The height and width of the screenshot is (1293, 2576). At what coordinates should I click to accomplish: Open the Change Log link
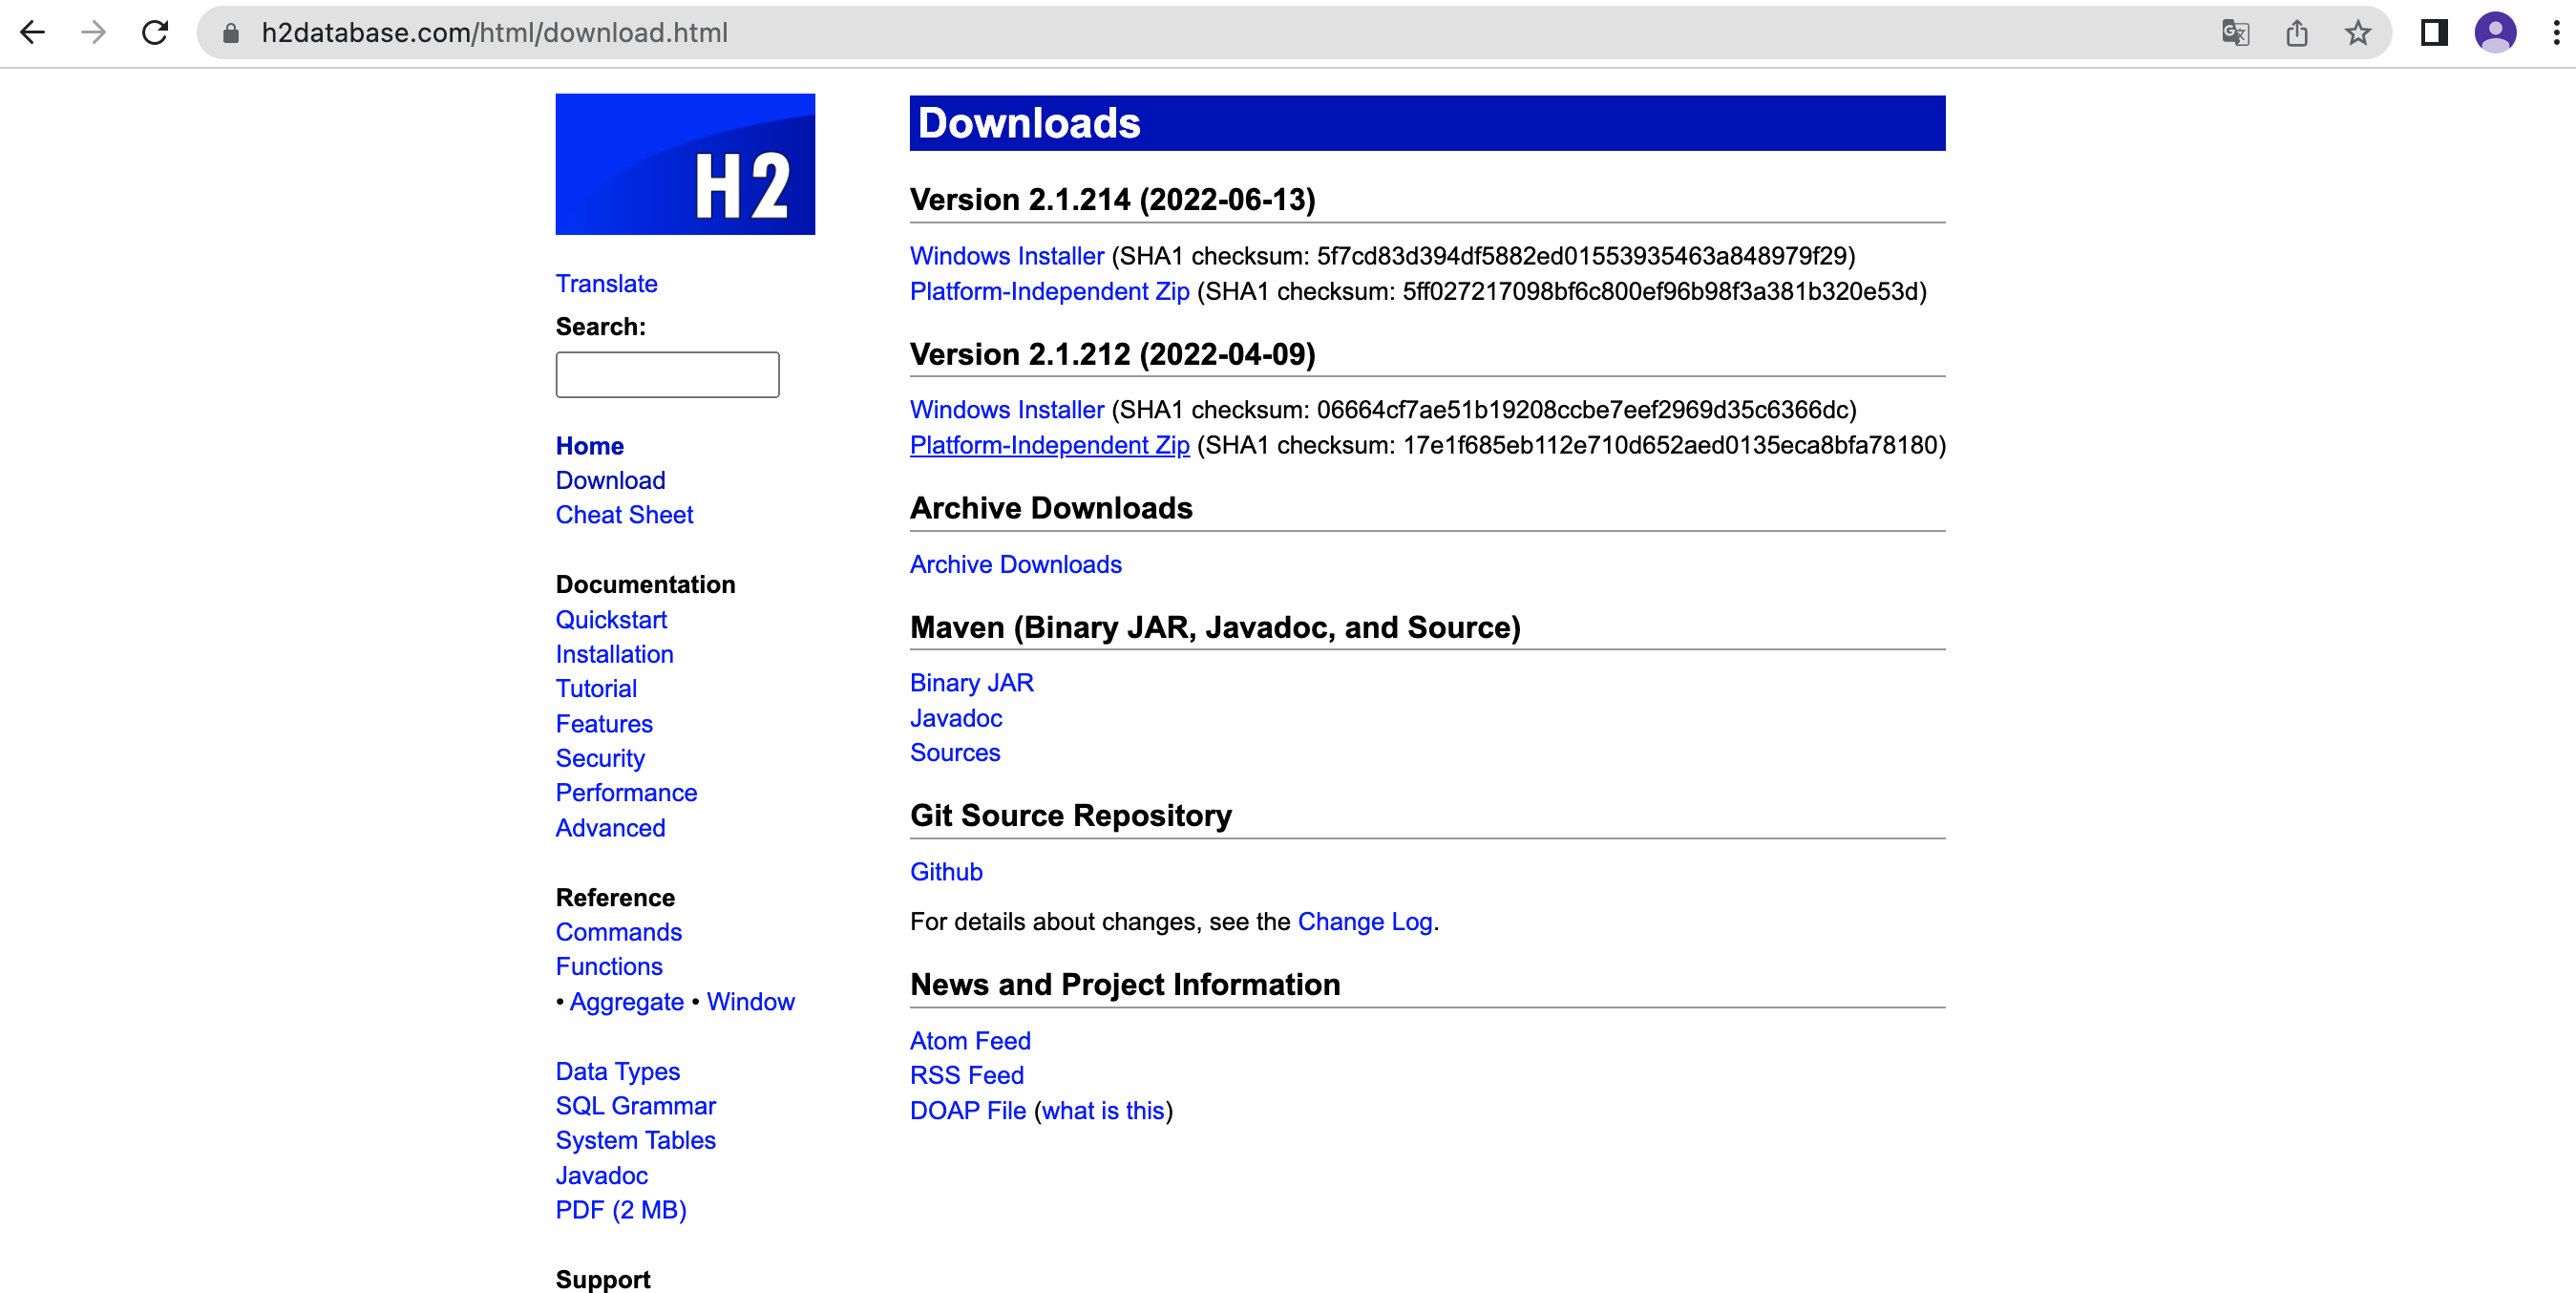pyautogui.click(x=1364, y=921)
